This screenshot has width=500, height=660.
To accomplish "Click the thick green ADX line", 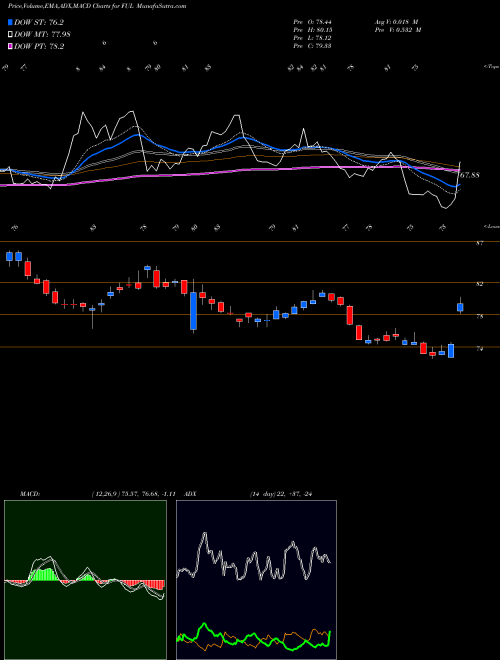I will tap(254, 636).
